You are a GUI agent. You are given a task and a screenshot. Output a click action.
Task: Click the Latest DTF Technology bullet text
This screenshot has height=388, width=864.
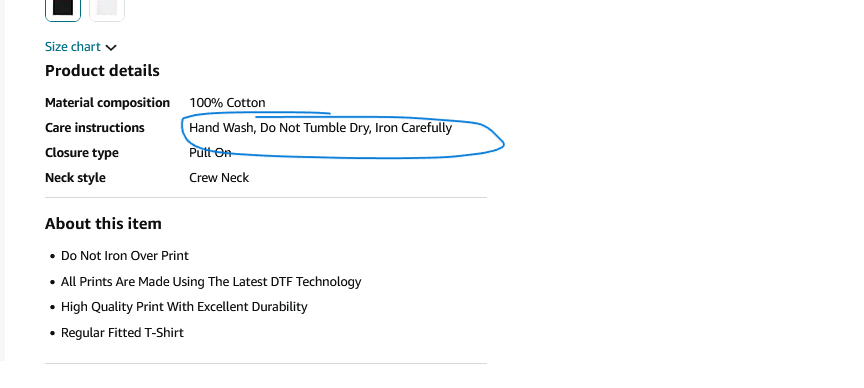(211, 282)
